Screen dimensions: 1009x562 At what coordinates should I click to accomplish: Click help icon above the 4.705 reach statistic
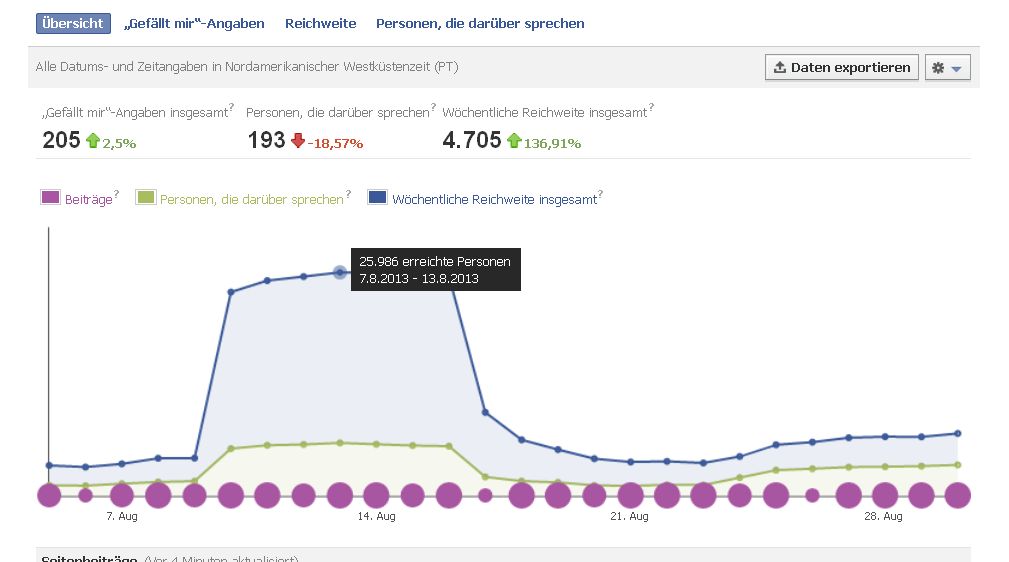651,106
